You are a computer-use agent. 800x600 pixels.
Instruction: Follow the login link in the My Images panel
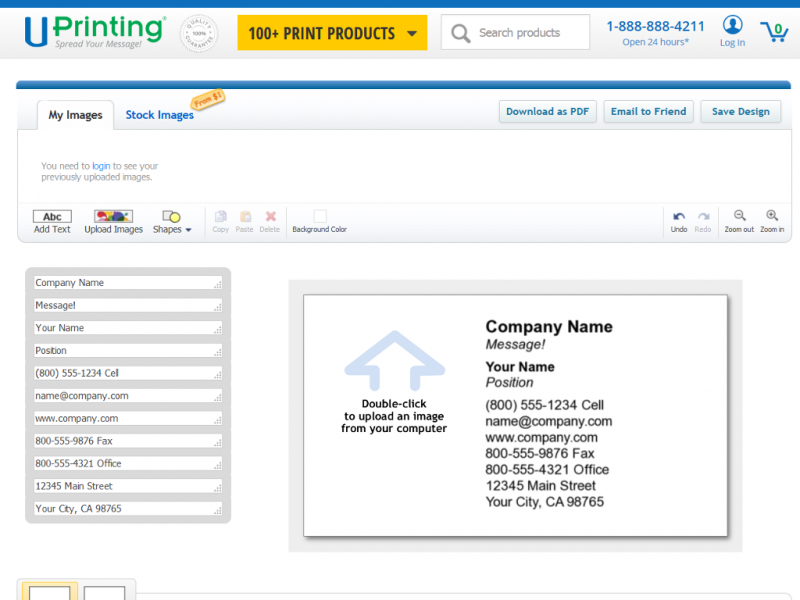coord(101,166)
